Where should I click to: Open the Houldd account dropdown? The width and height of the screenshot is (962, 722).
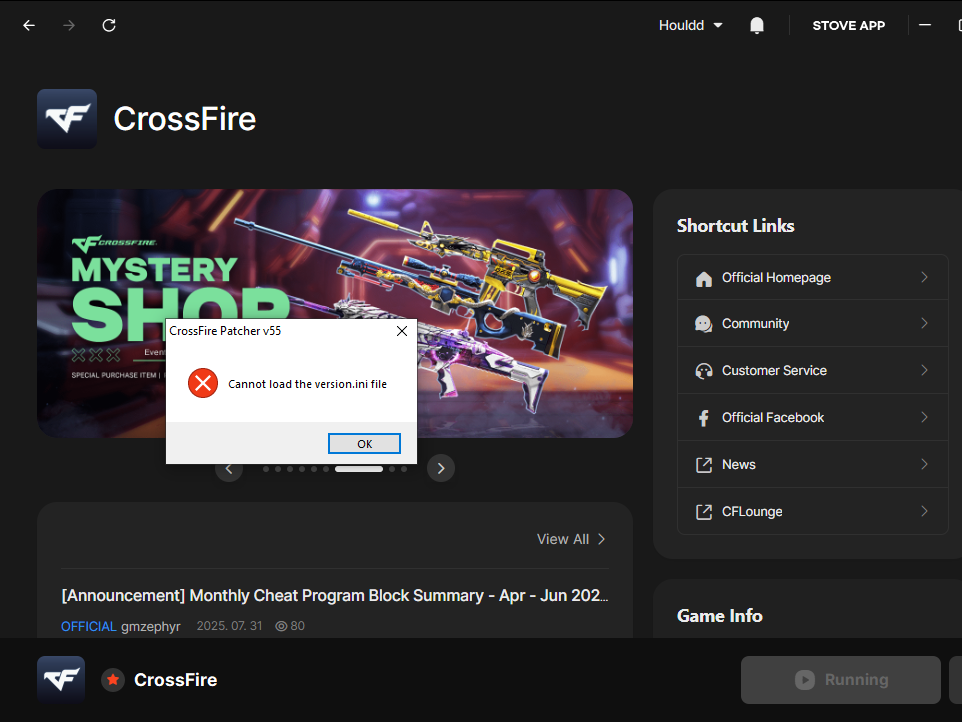point(690,25)
